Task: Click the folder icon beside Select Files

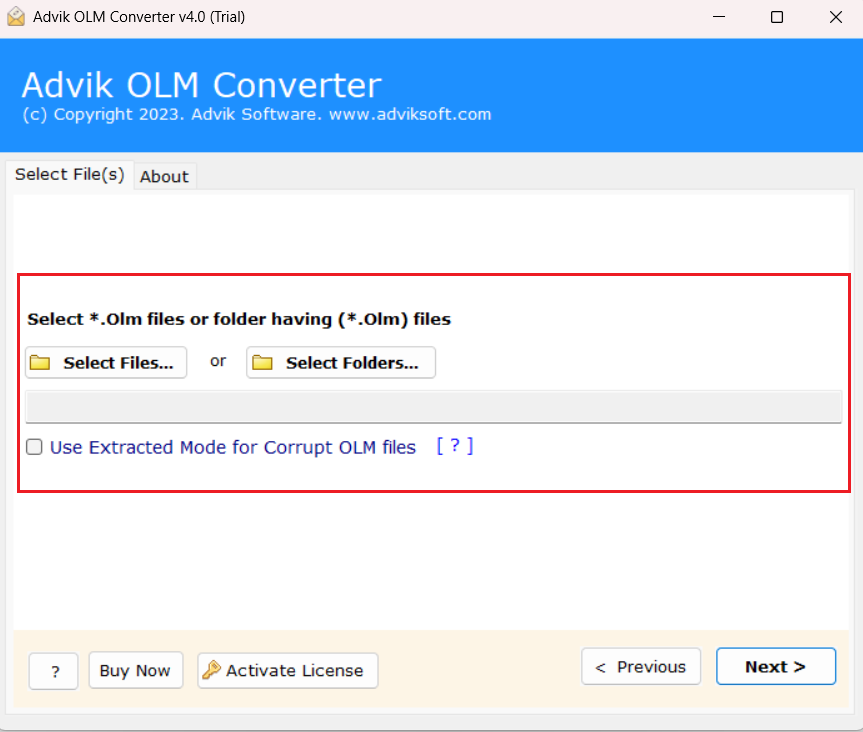Action: tap(40, 363)
